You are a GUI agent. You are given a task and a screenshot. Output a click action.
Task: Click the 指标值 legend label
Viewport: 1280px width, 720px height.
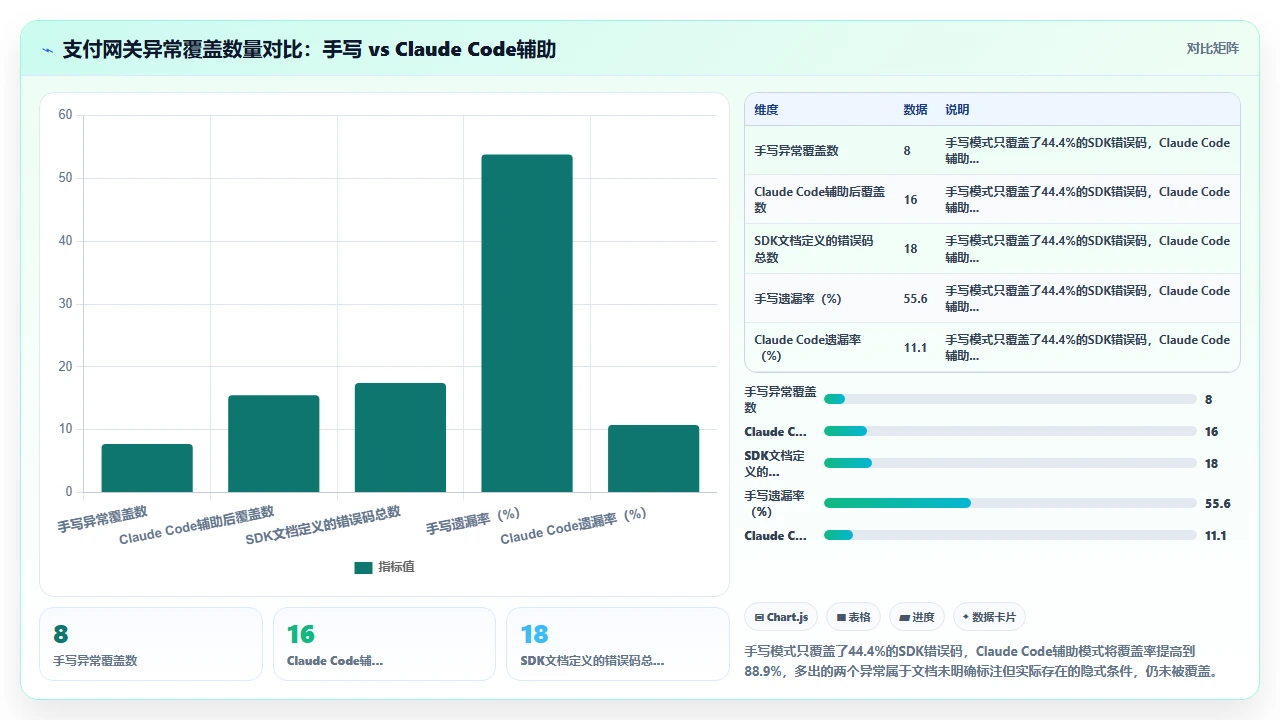(396, 567)
